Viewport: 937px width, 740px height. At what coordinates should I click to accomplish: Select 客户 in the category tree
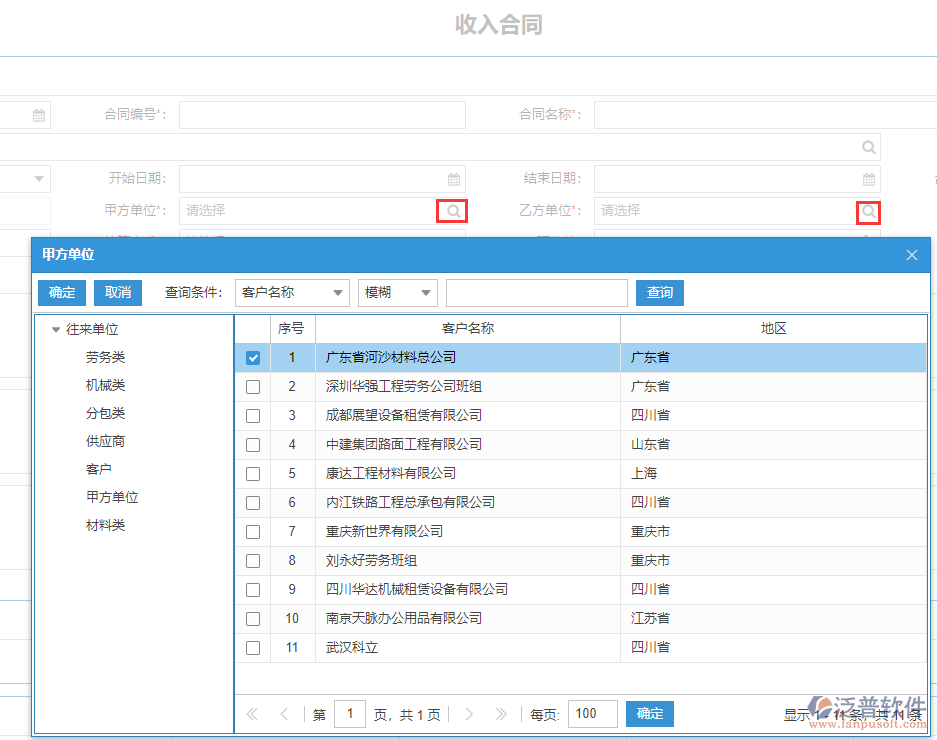pyautogui.click(x=96, y=468)
